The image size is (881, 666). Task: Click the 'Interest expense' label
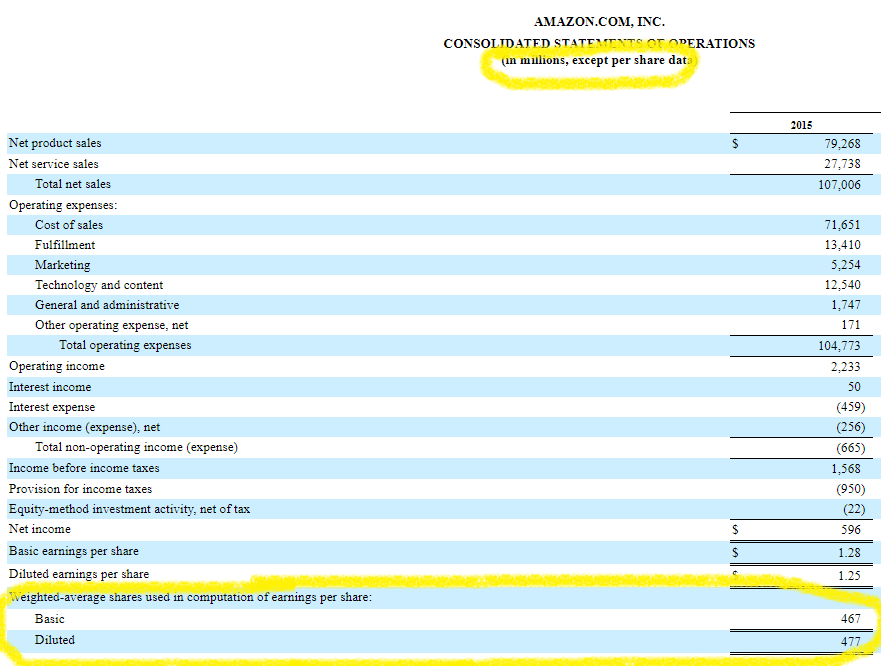(x=52, y=407)
